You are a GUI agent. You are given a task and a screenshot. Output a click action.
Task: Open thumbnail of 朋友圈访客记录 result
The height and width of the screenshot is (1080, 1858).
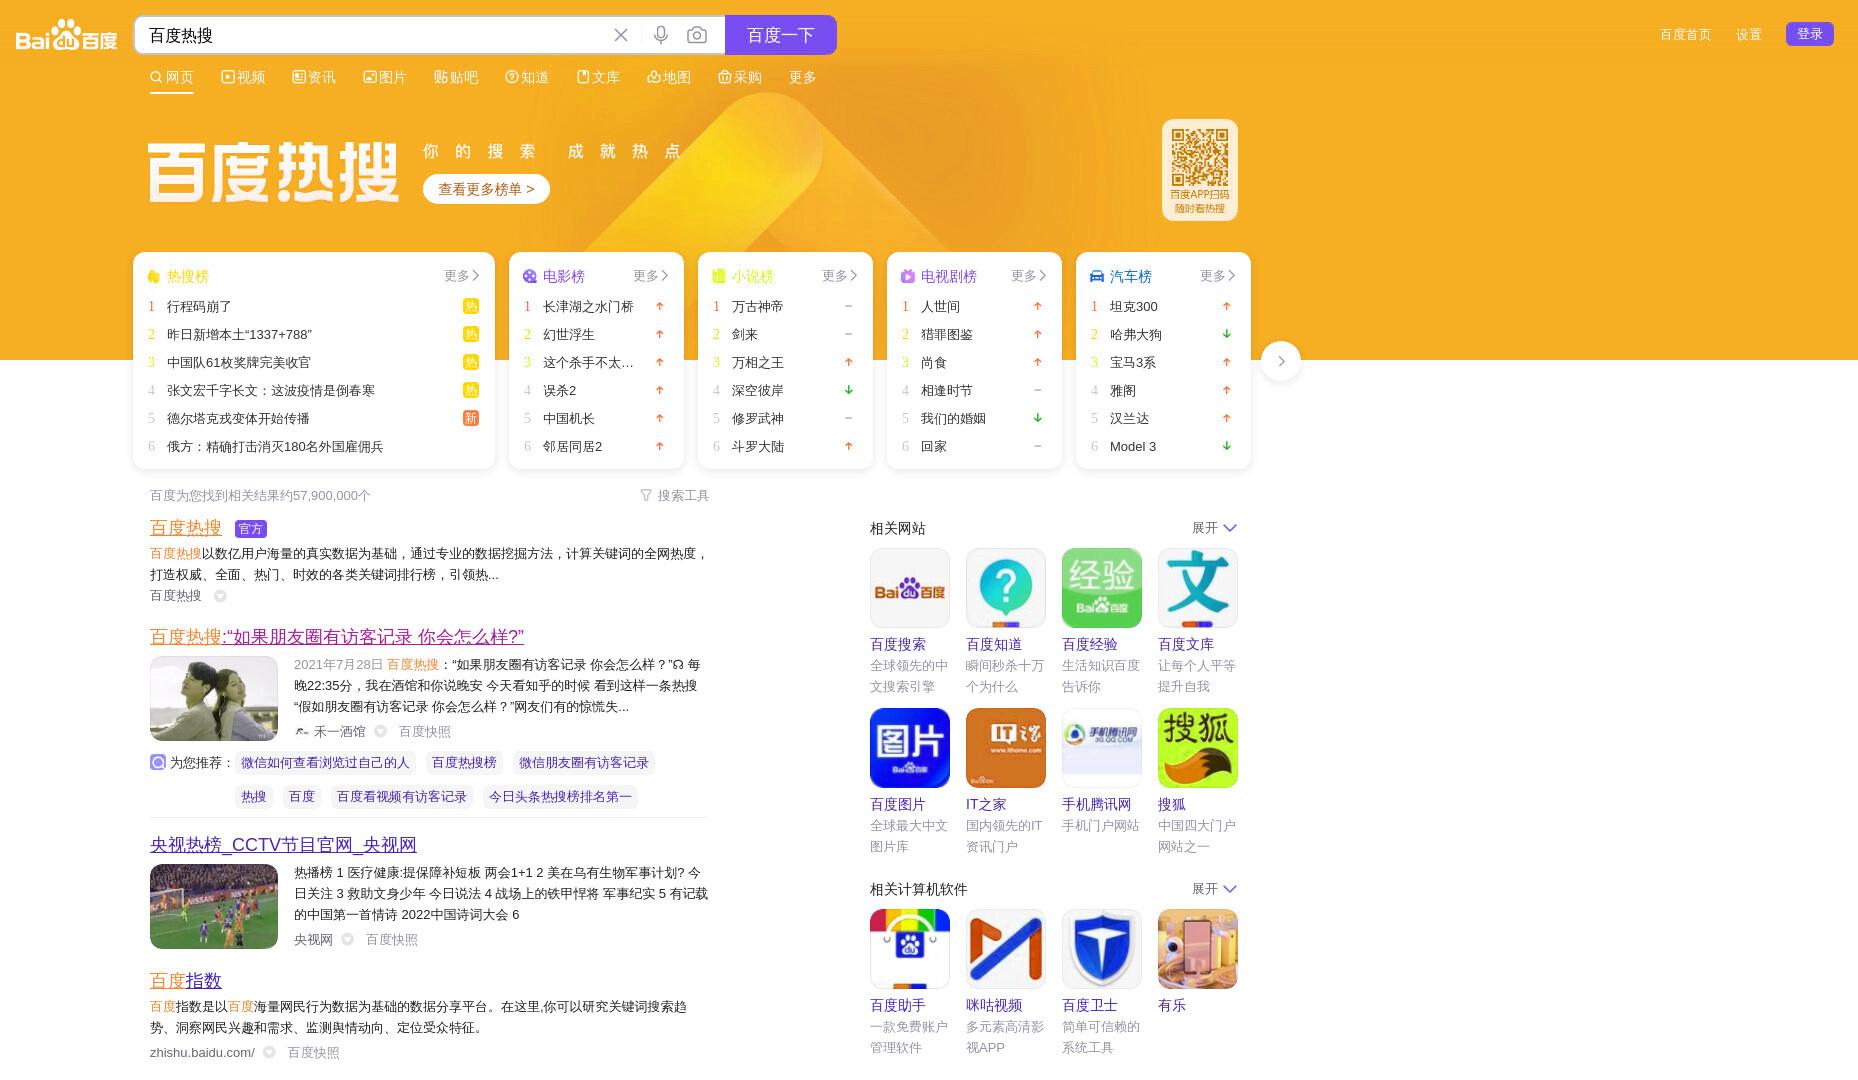point(214,699)
